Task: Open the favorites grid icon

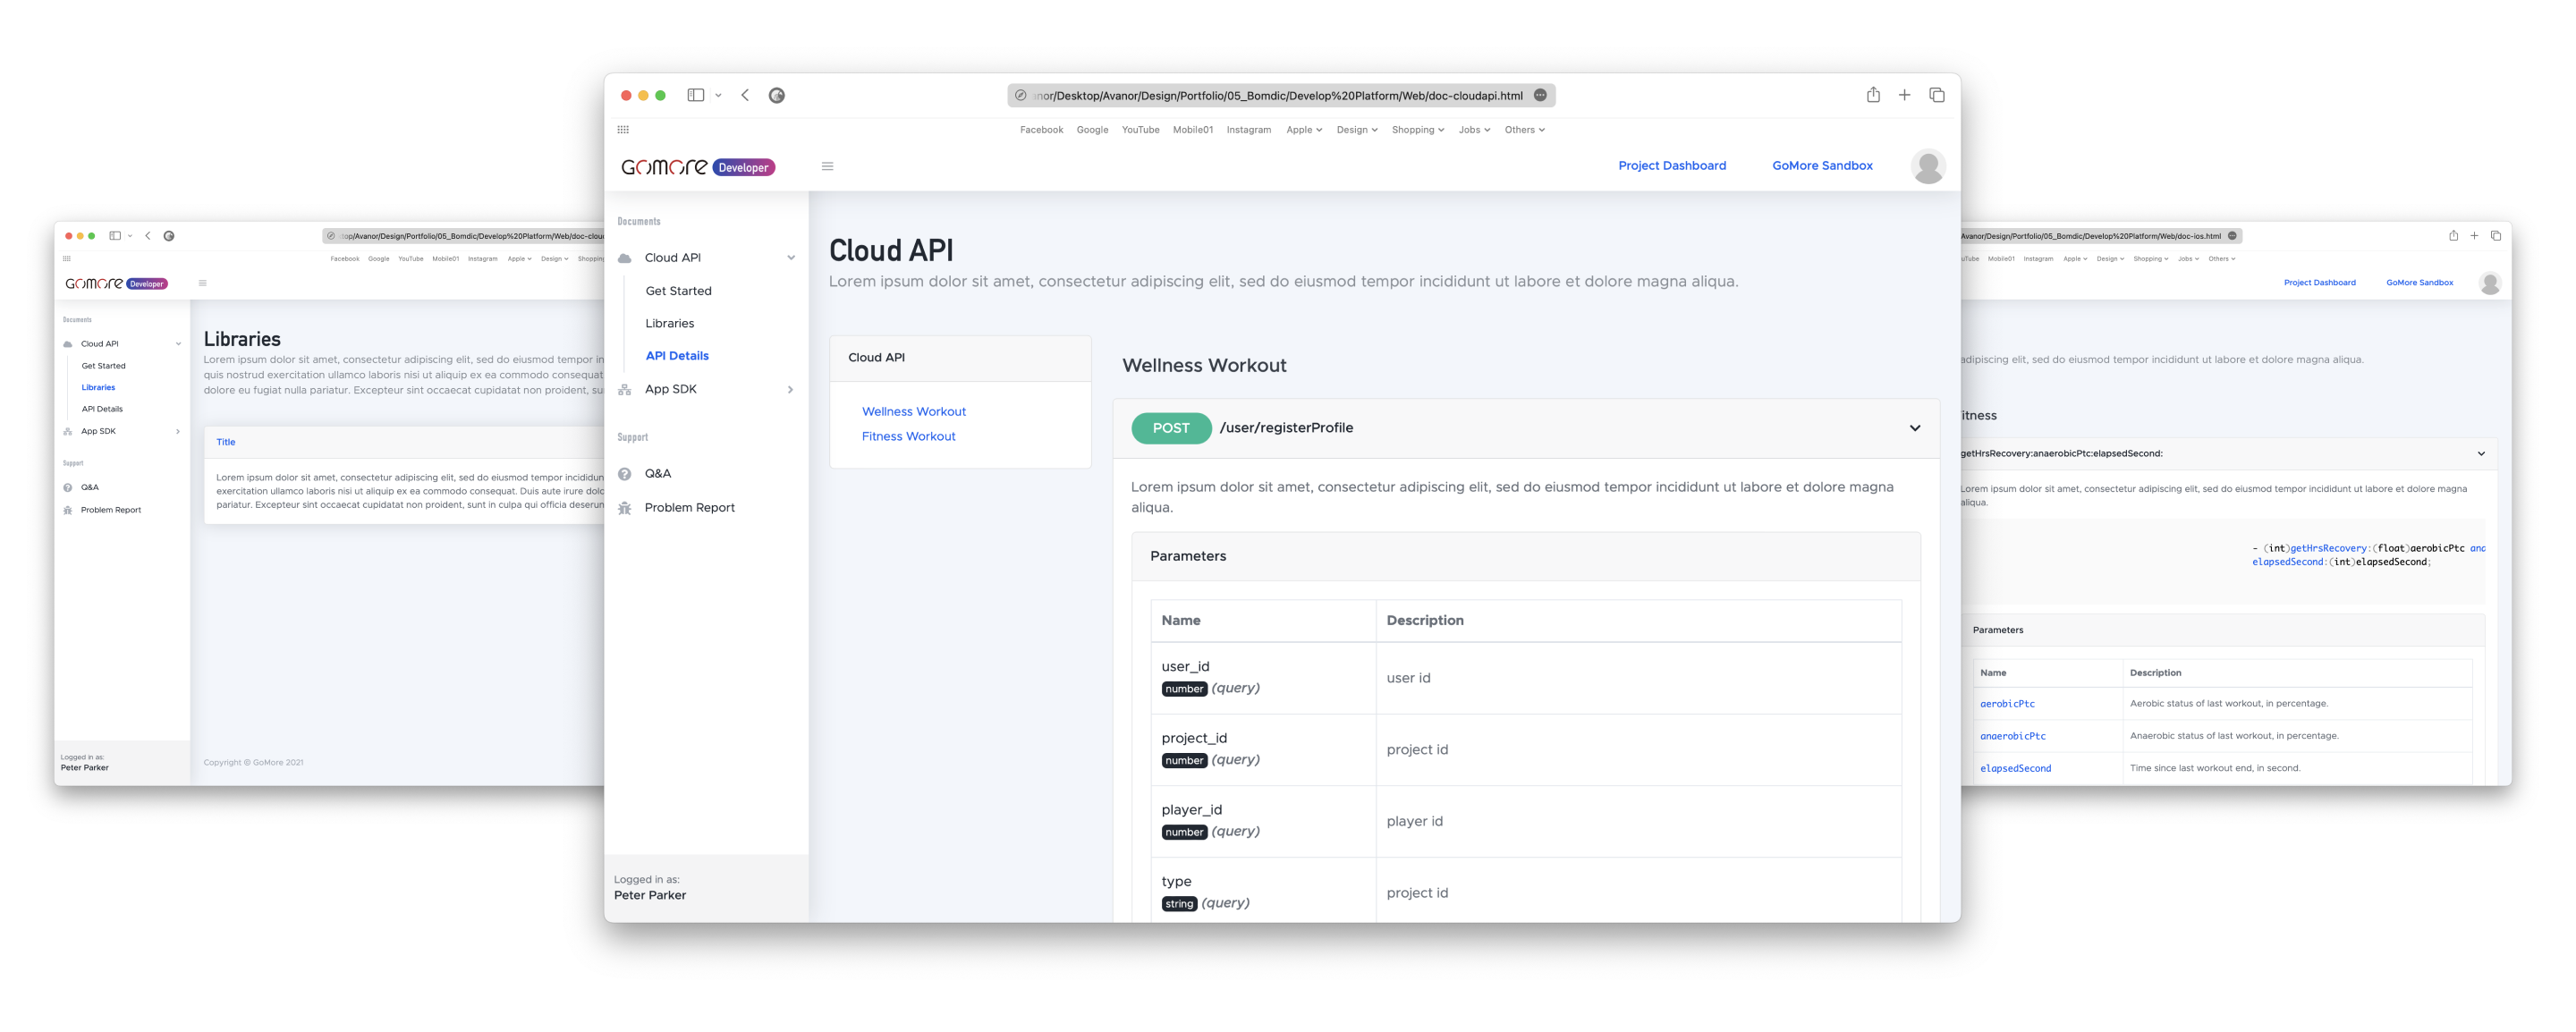Action: click(x=623, y=130)
